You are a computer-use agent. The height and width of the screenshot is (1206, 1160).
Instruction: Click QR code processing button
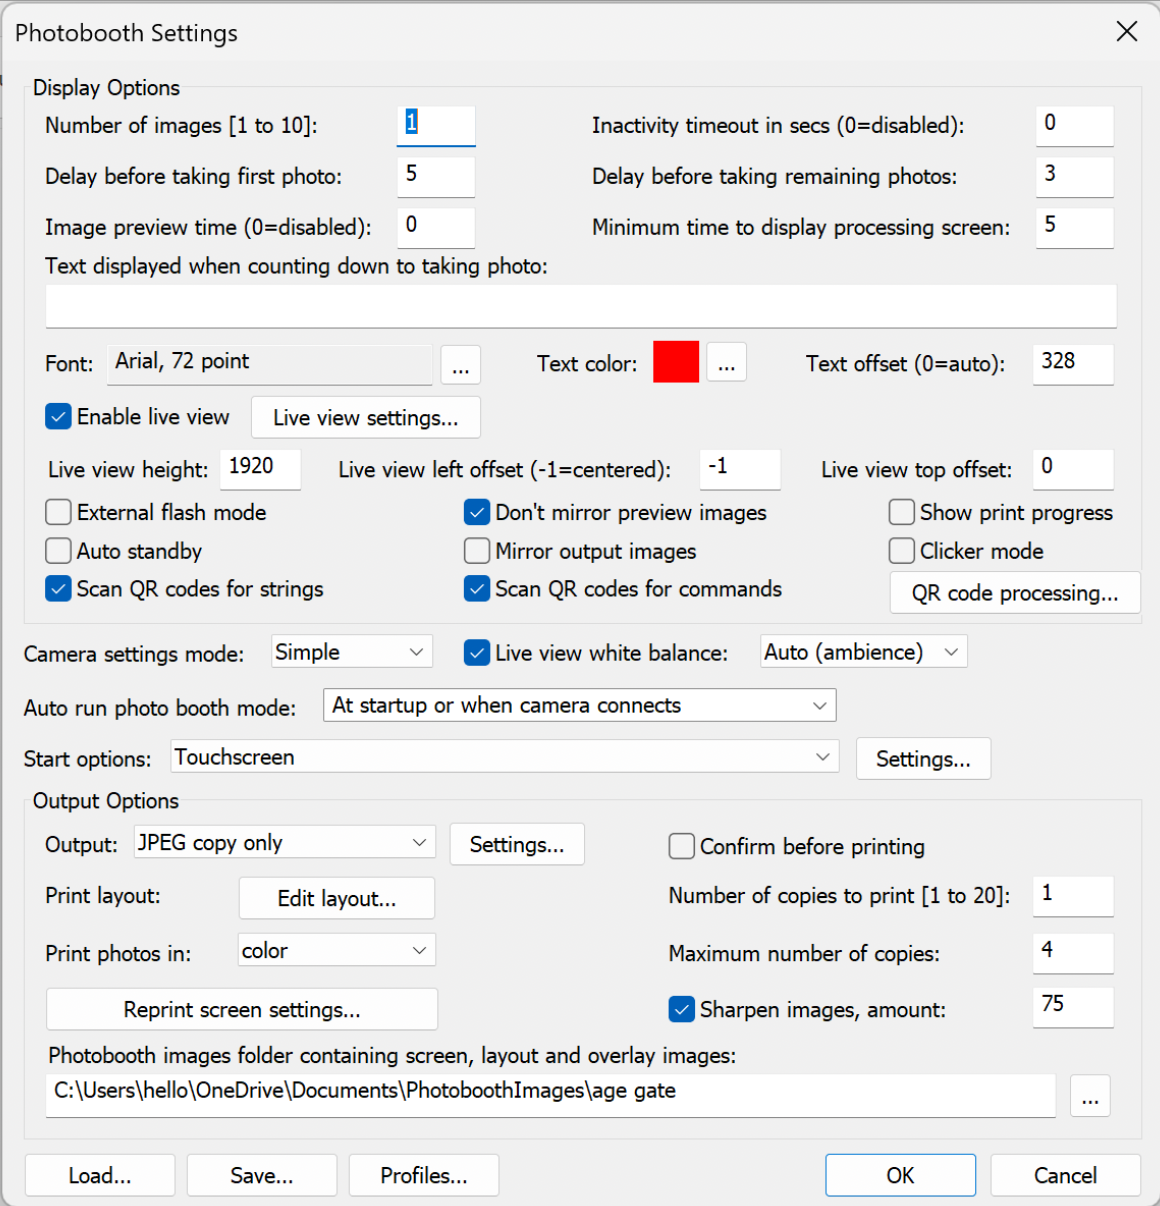tap(1015, 593)
